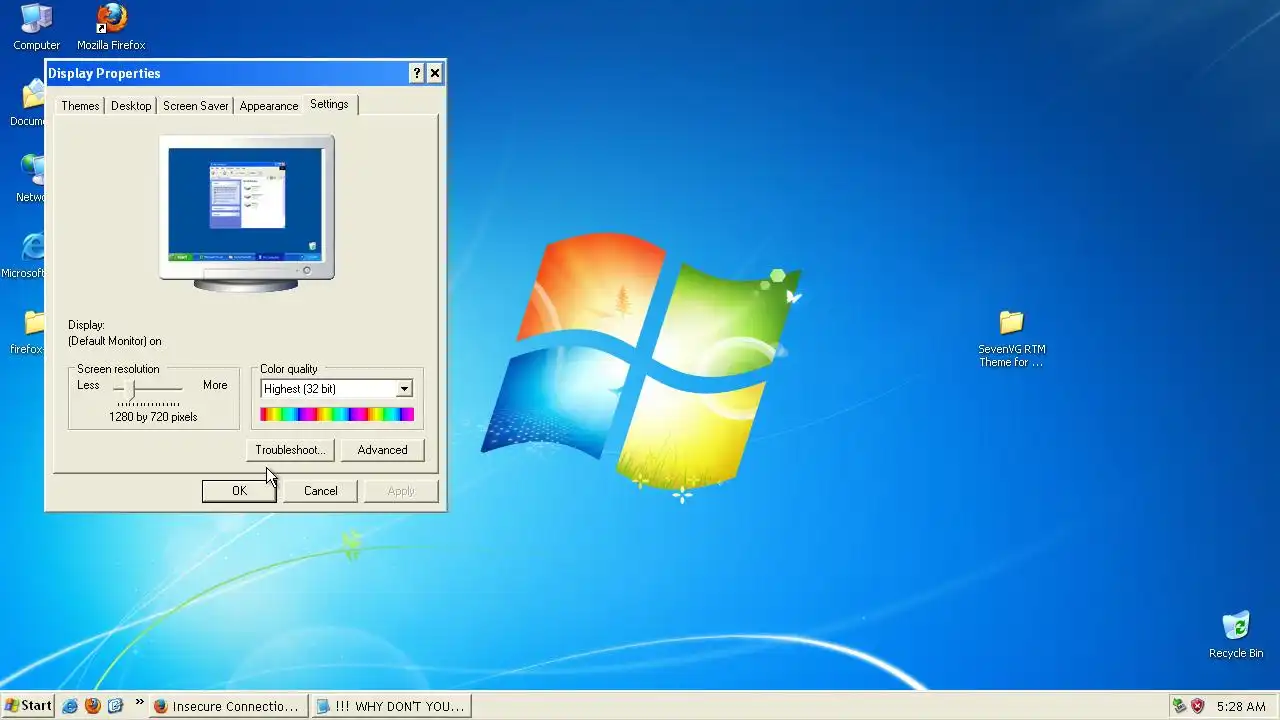
Task: Click the Firefox quick launch icon
Action: (93, 706)
